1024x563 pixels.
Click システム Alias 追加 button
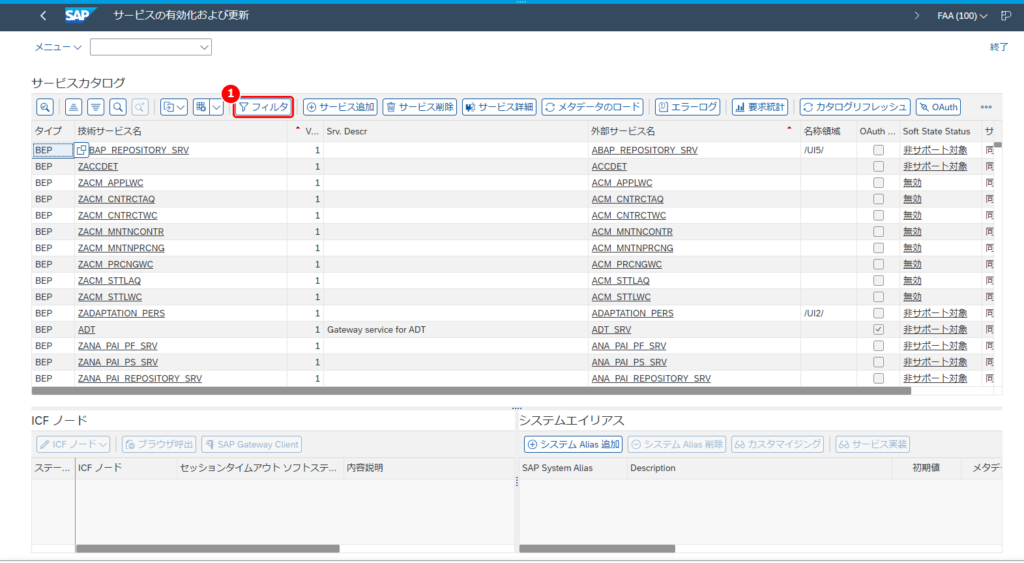[x=573, y=444]
